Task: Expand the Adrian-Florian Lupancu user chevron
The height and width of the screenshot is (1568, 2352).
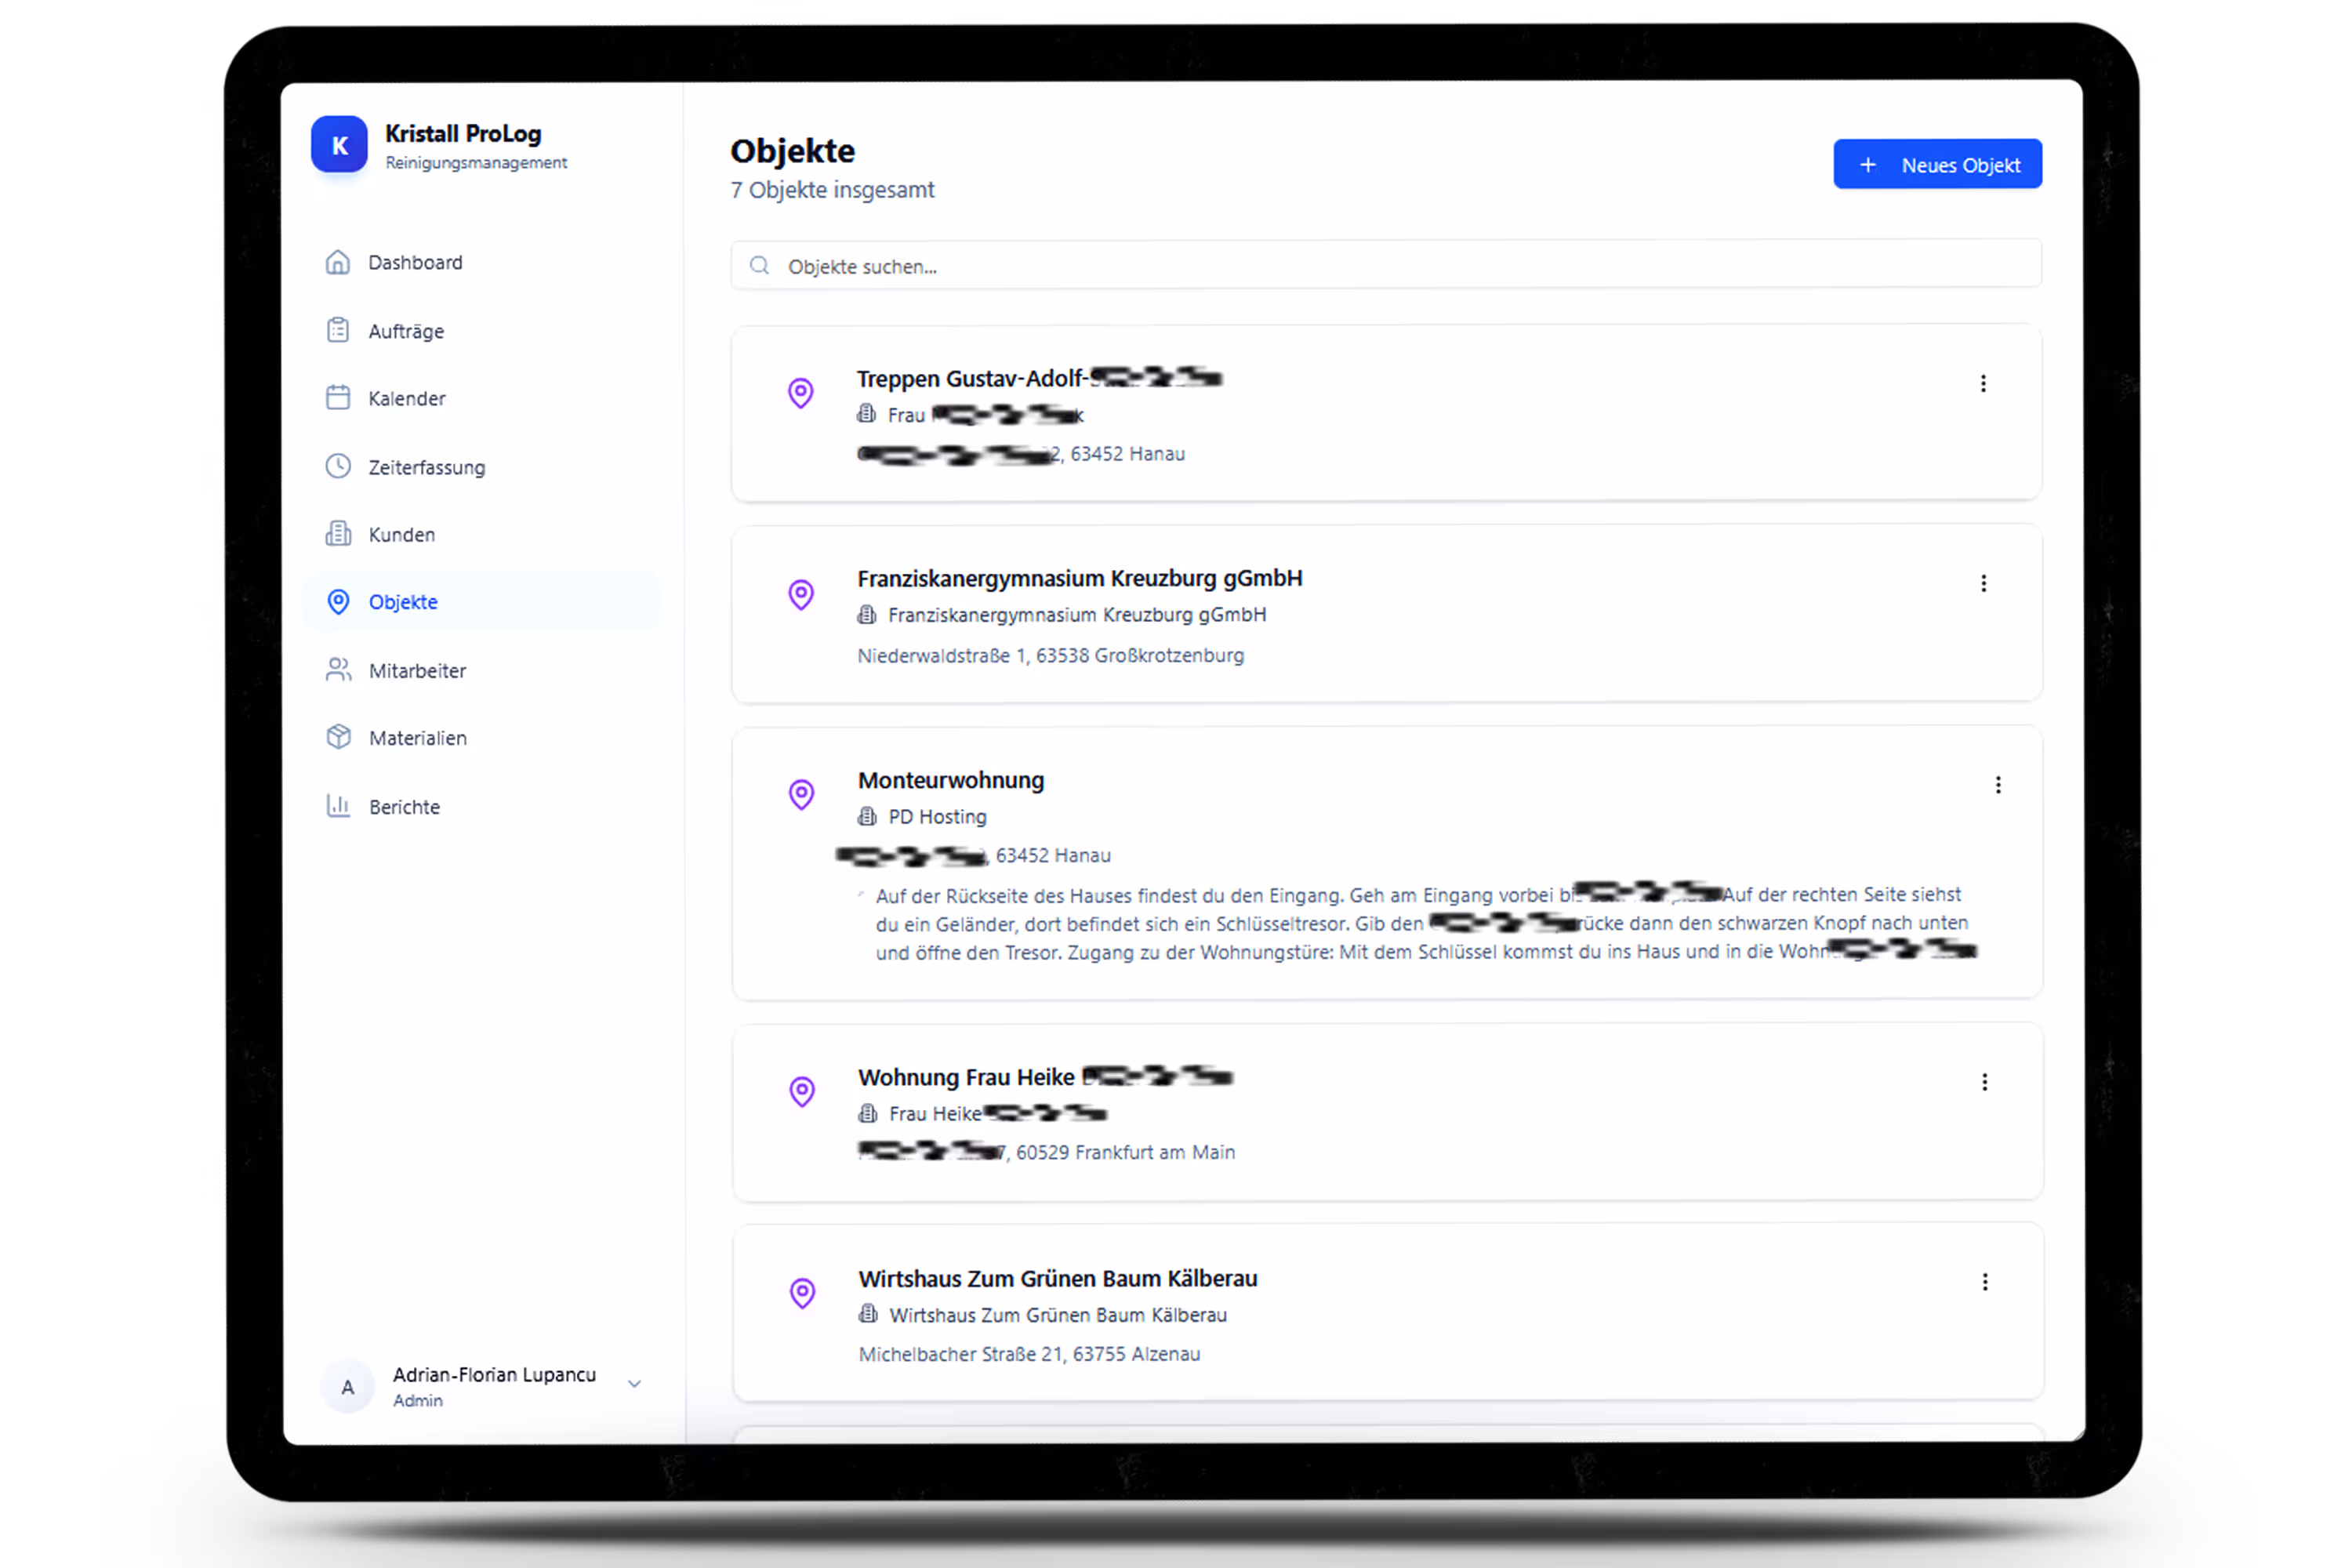Action: point(634,1384)
